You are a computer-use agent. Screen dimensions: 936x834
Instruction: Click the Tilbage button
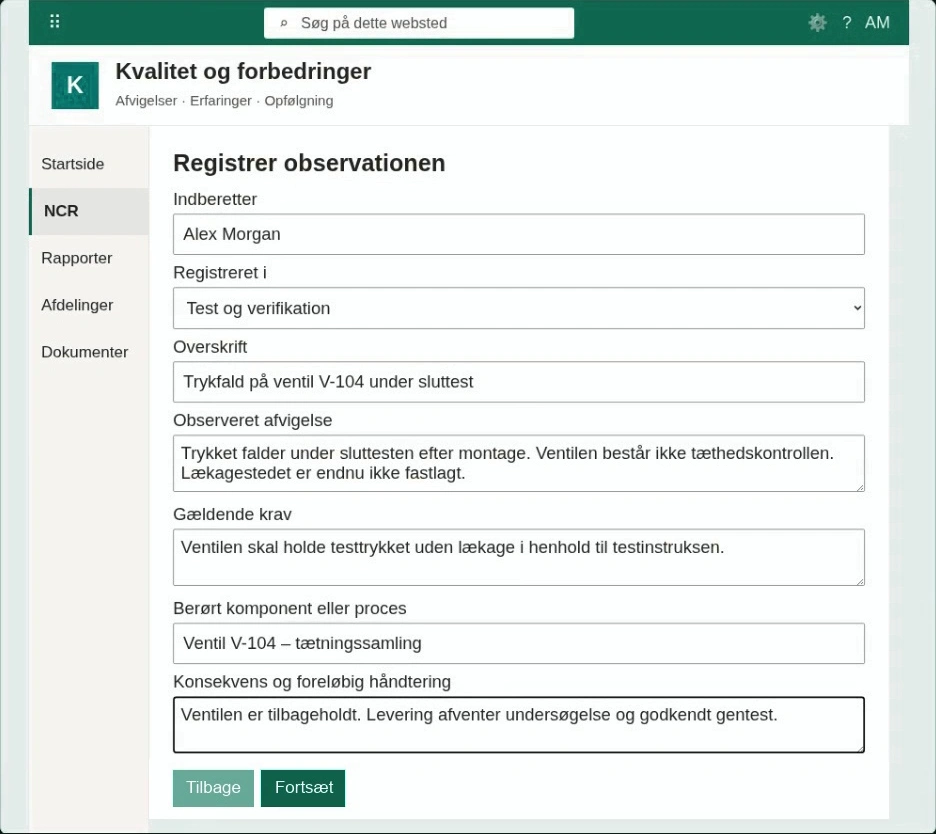213,788
